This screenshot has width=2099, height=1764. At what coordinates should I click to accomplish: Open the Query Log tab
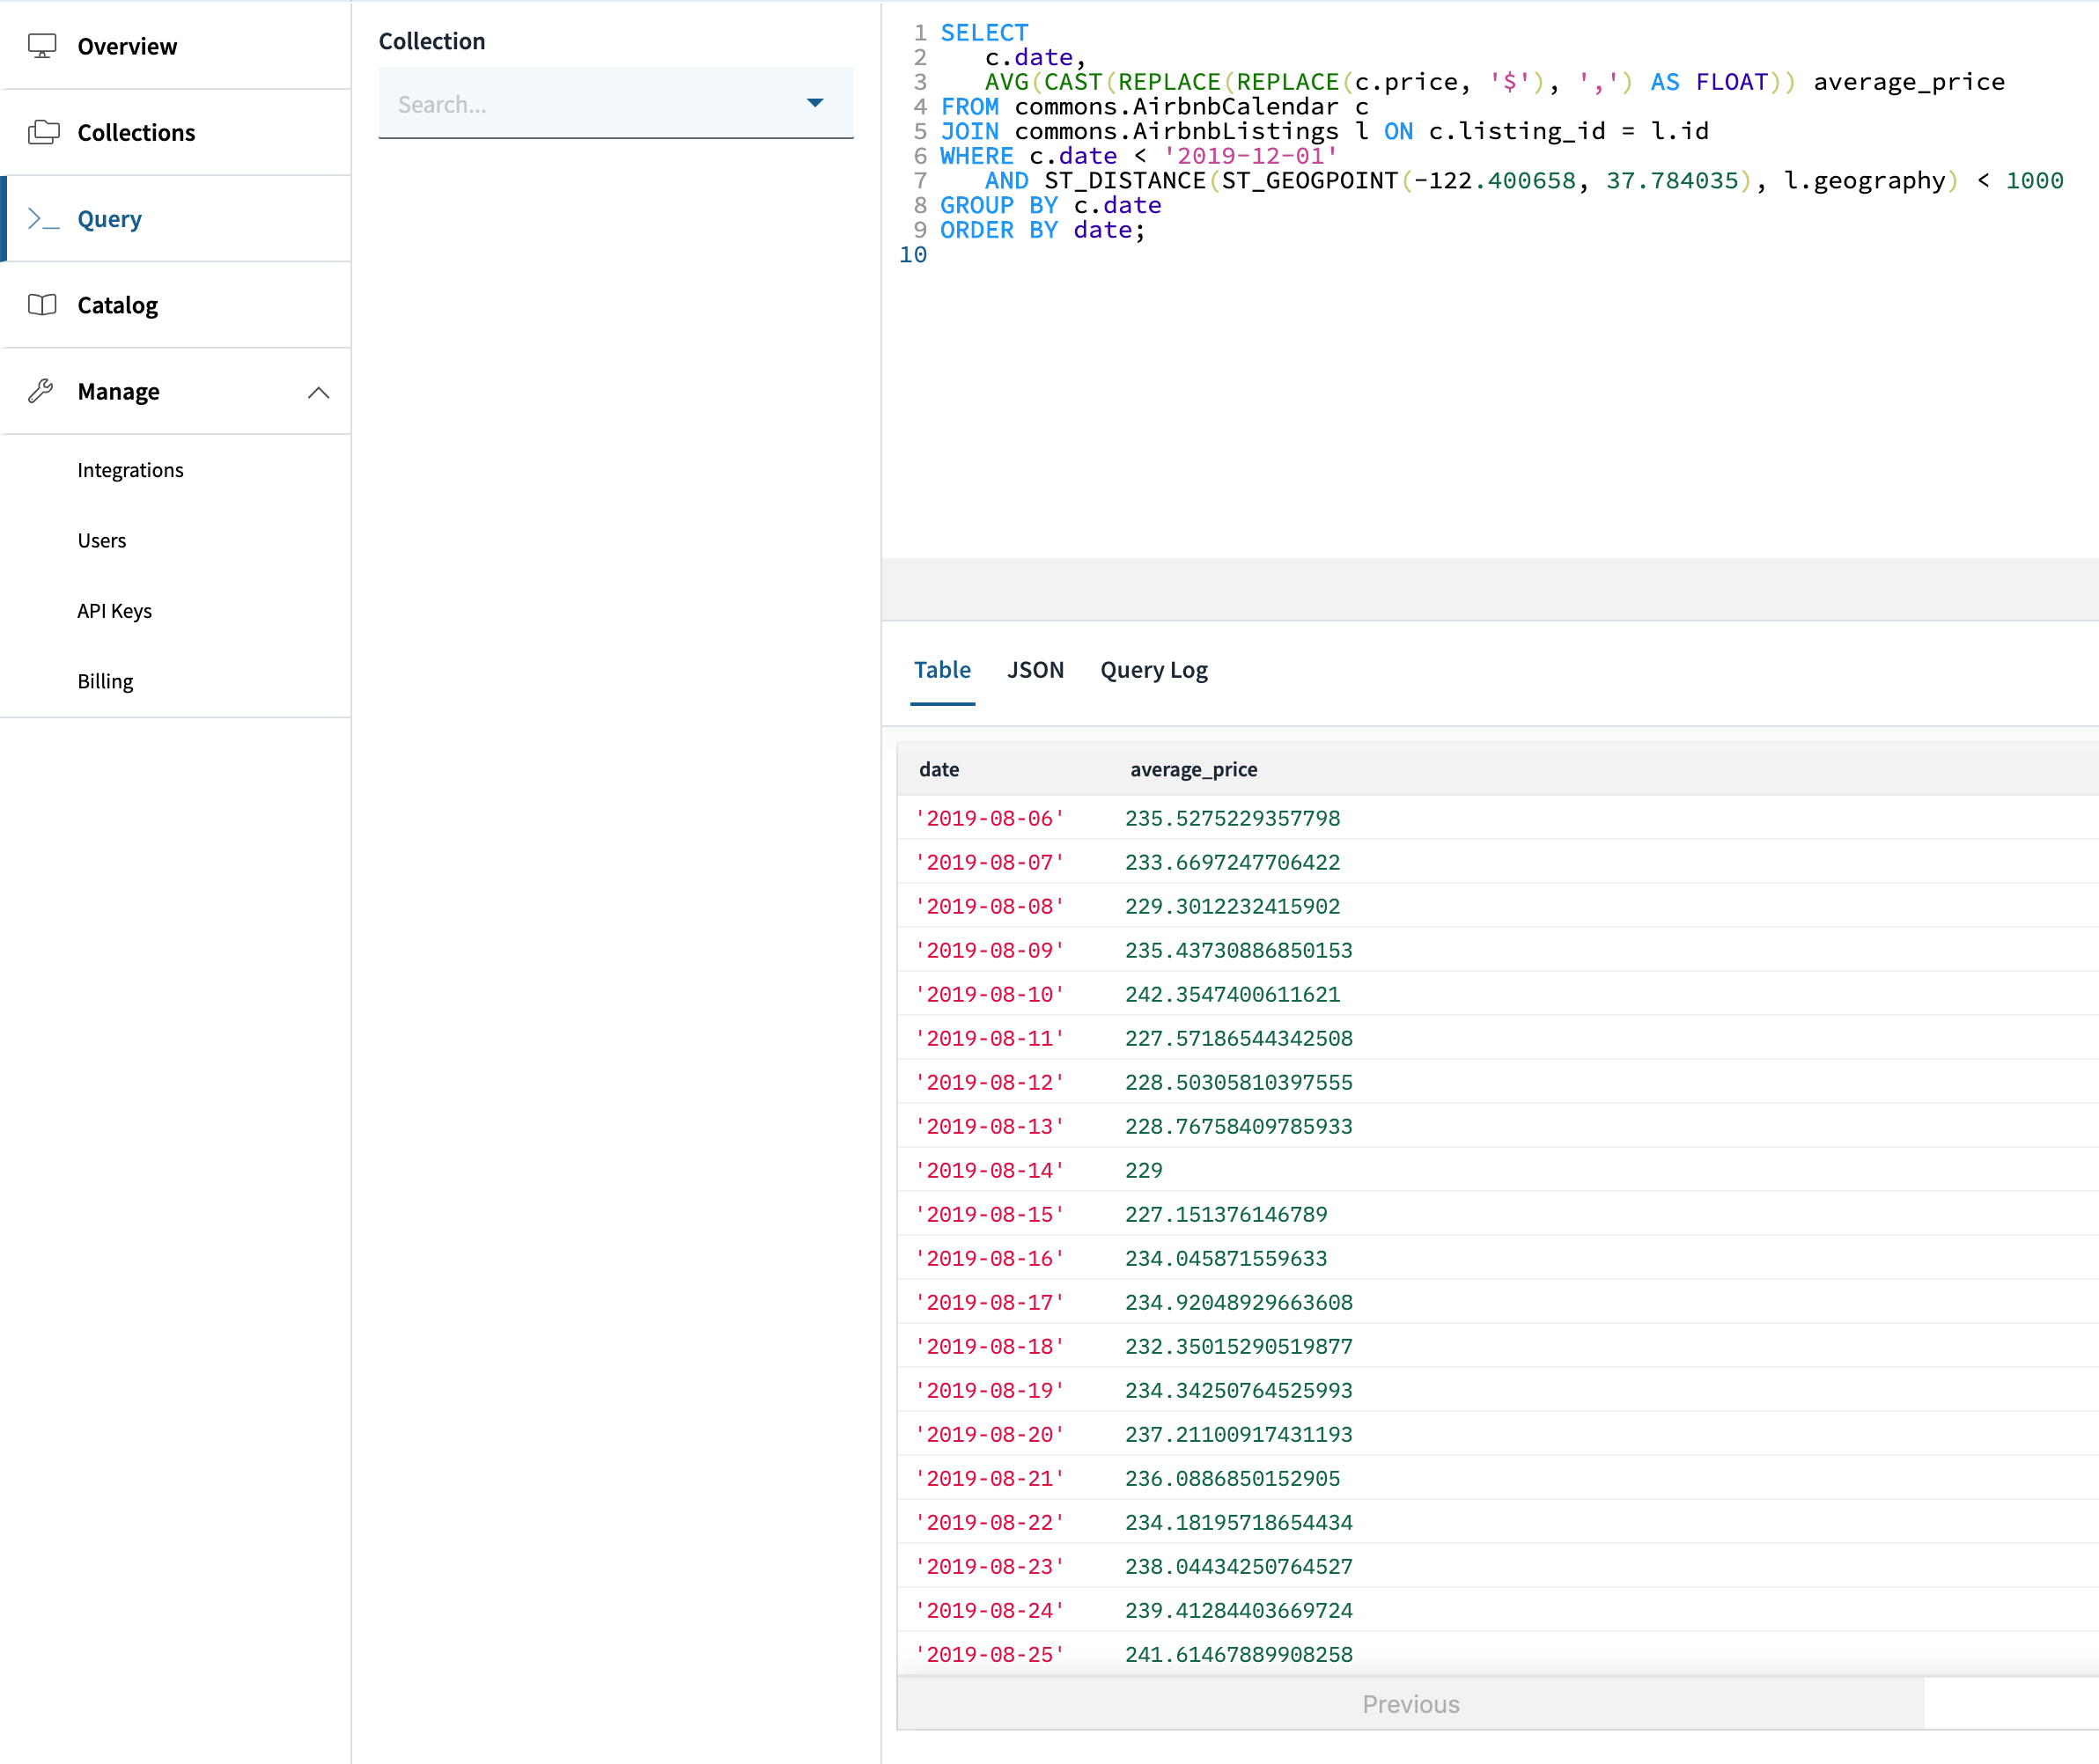[1153, 670]
